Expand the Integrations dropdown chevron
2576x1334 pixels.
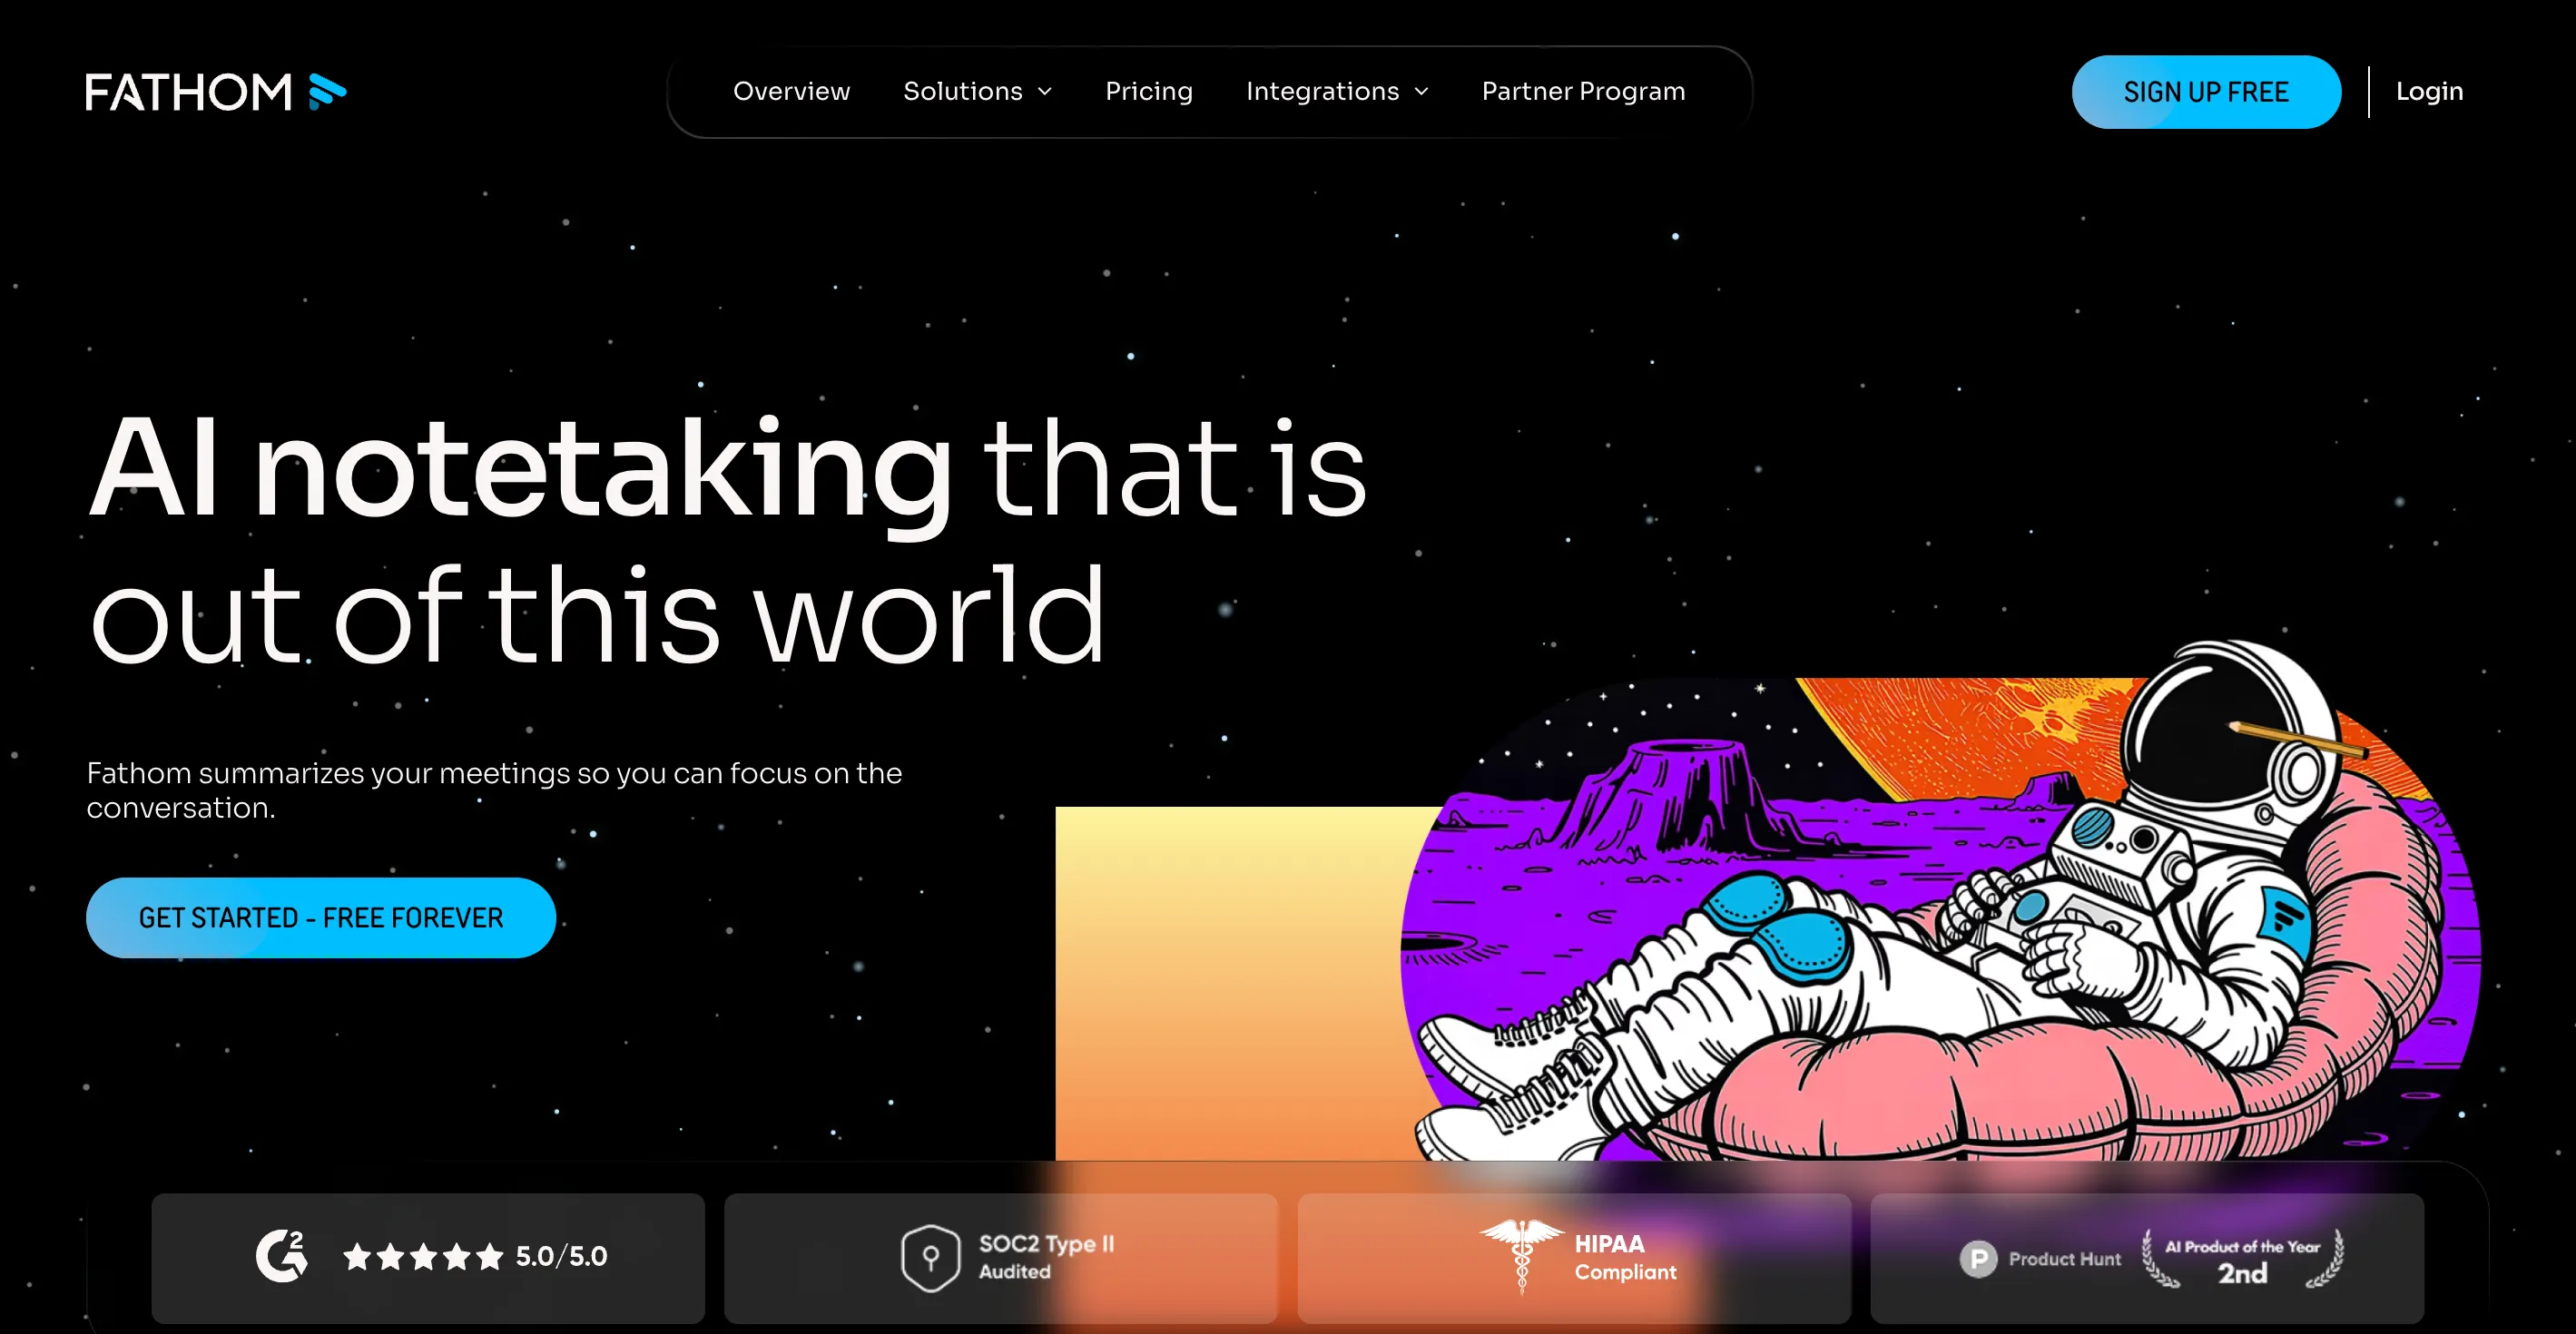coord(1421,92)
